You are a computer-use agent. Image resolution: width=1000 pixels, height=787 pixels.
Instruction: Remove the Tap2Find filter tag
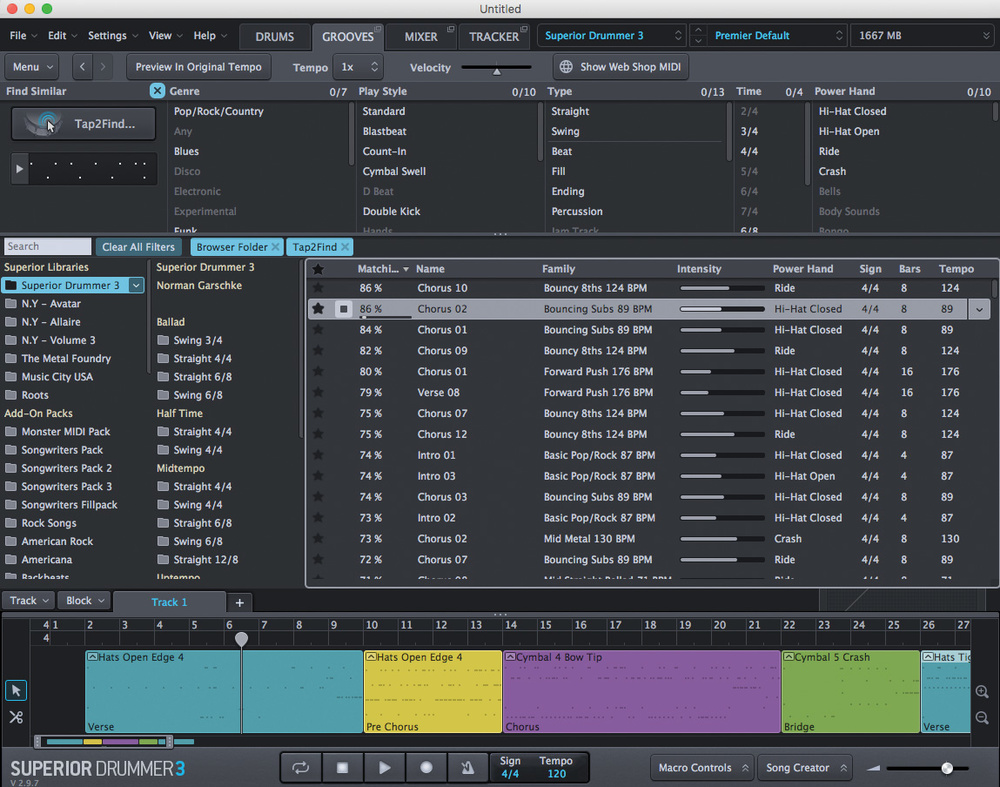[345, 247]
